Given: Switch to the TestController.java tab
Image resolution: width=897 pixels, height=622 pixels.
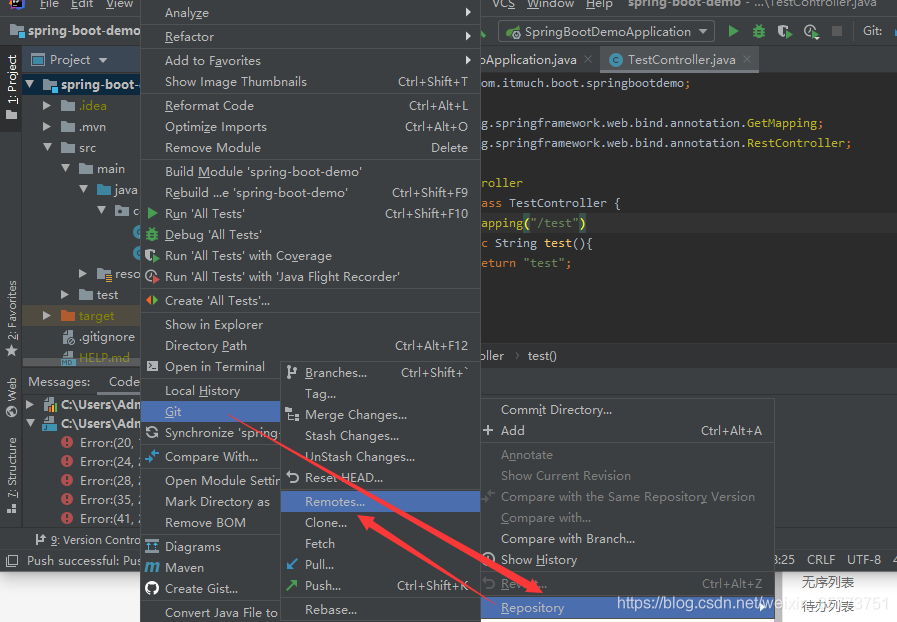Looking at the screenshot, I should [680, 60].
